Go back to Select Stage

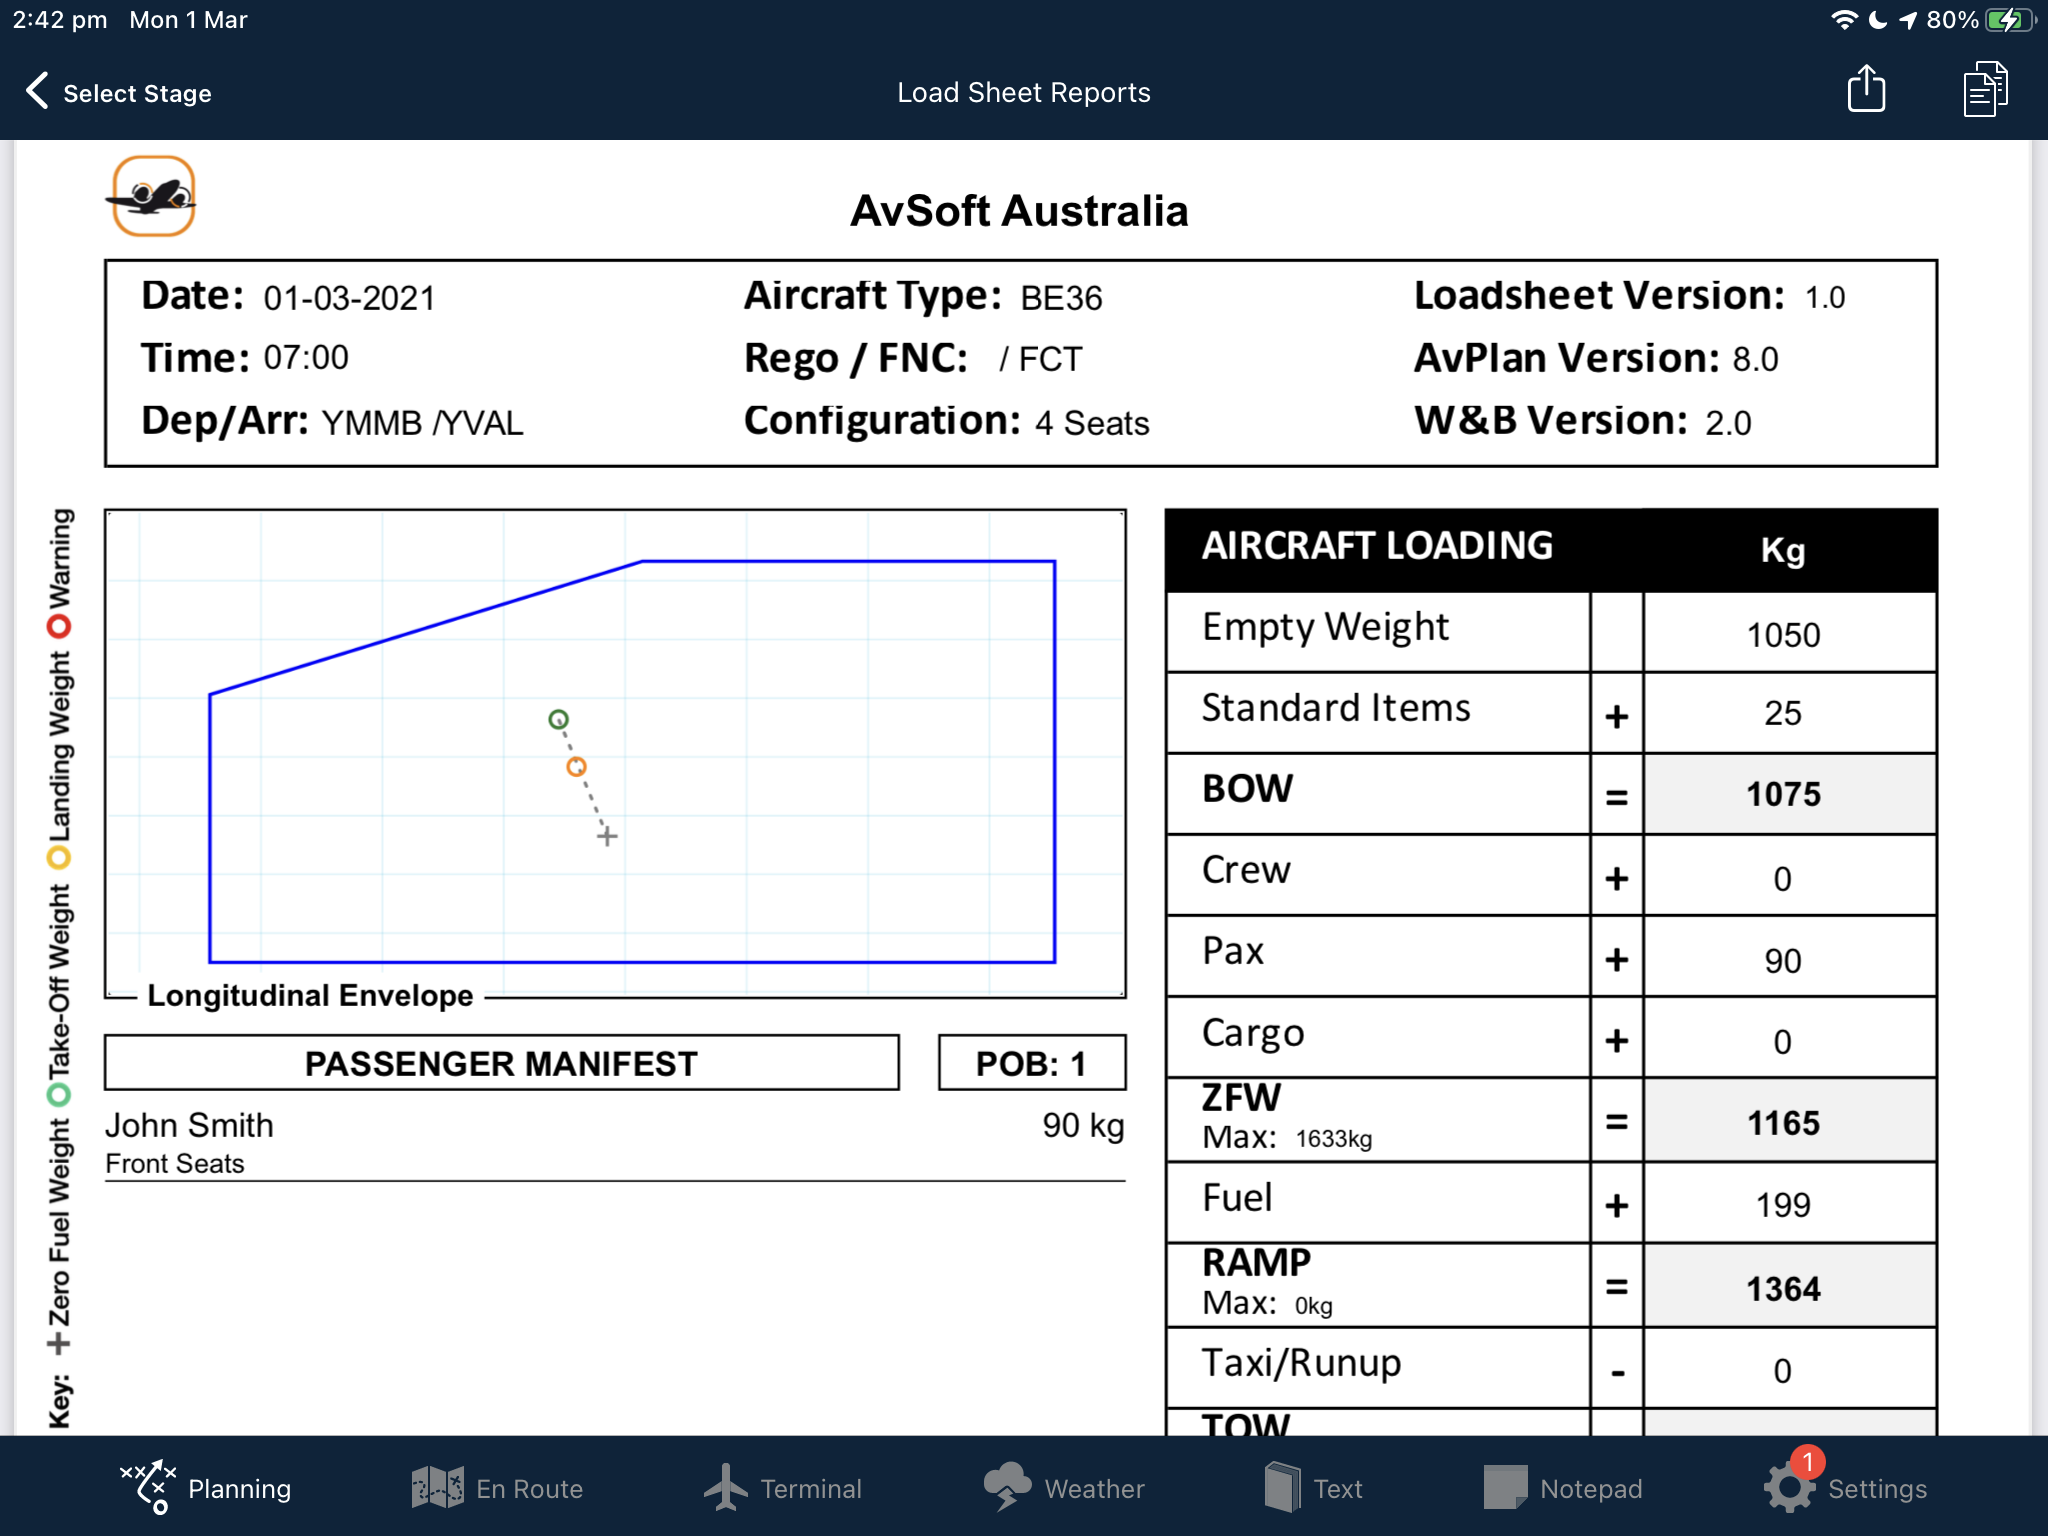[118, 92]
